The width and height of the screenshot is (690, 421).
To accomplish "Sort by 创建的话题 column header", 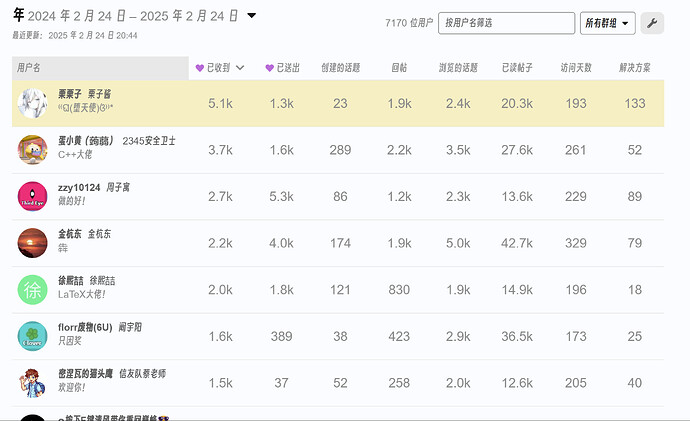I will click(x=340, y=68).
